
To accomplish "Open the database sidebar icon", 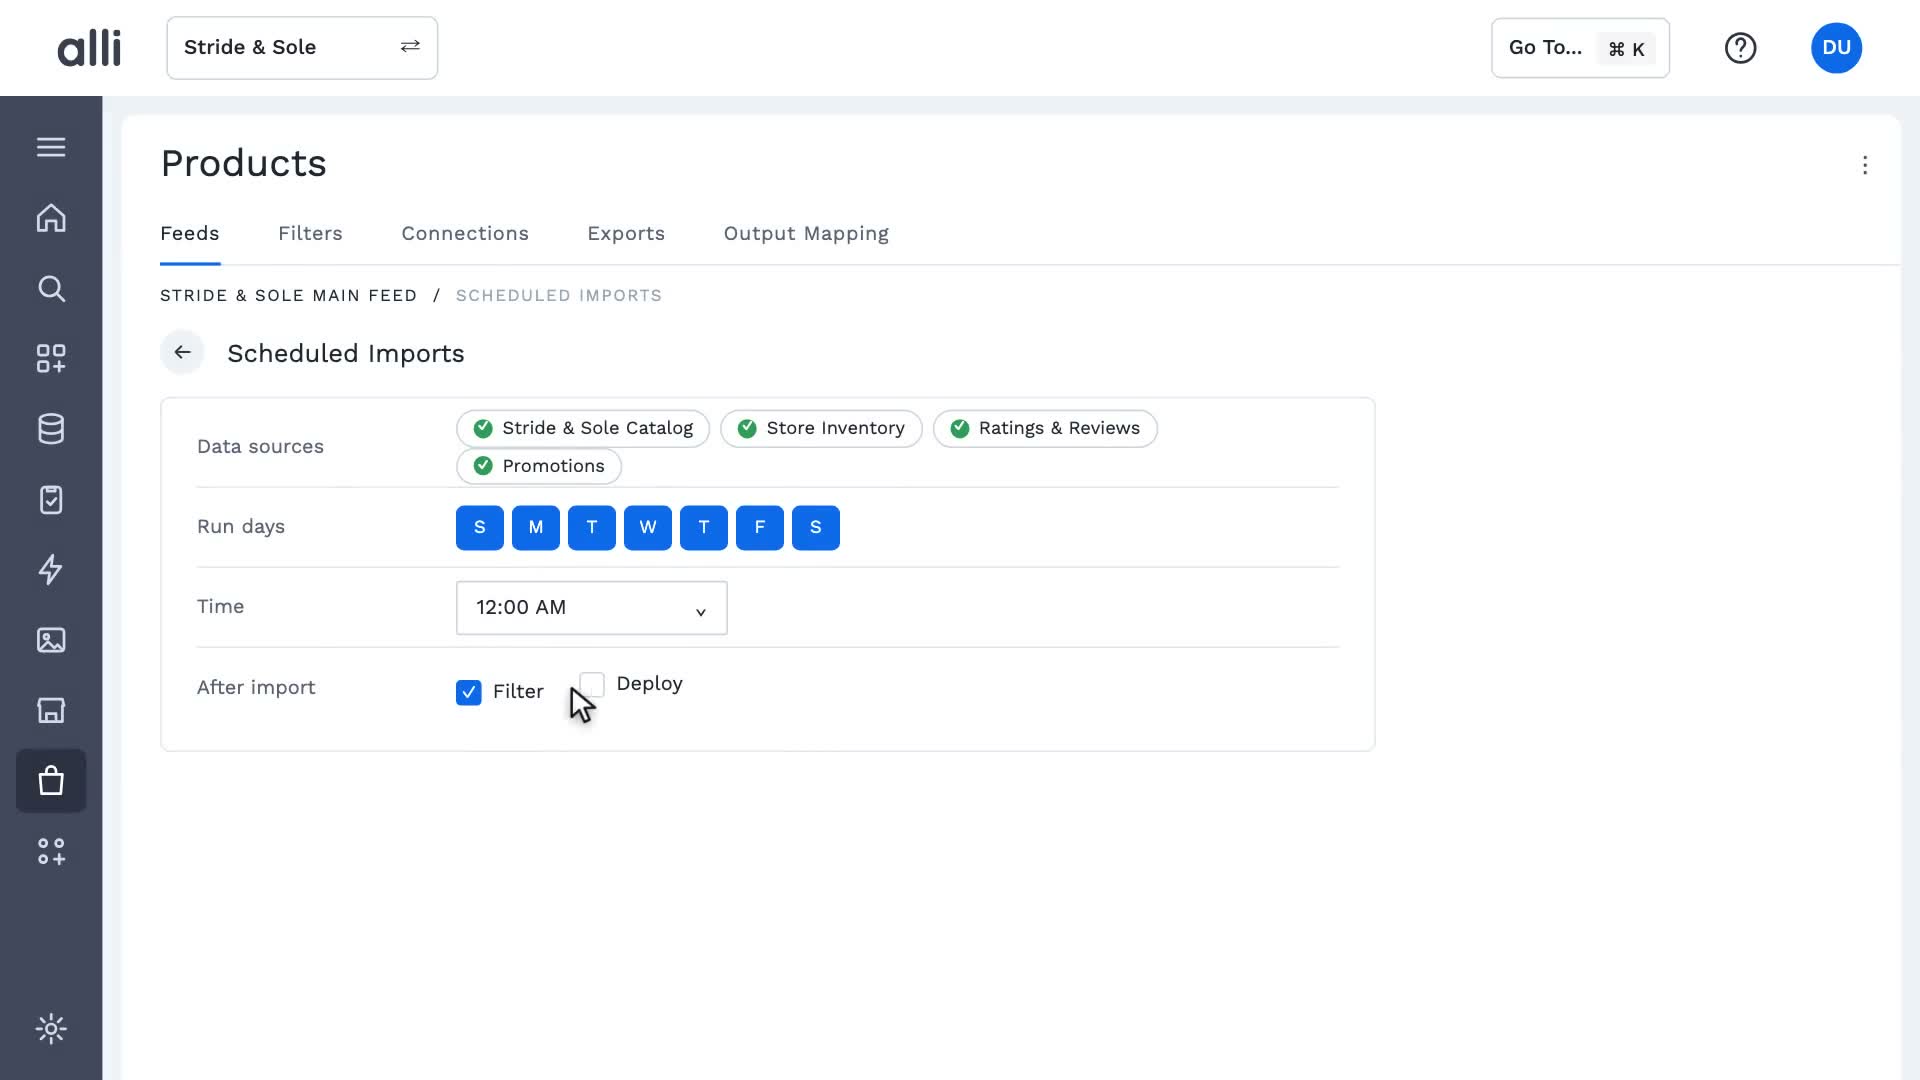I will coord(51,429).
